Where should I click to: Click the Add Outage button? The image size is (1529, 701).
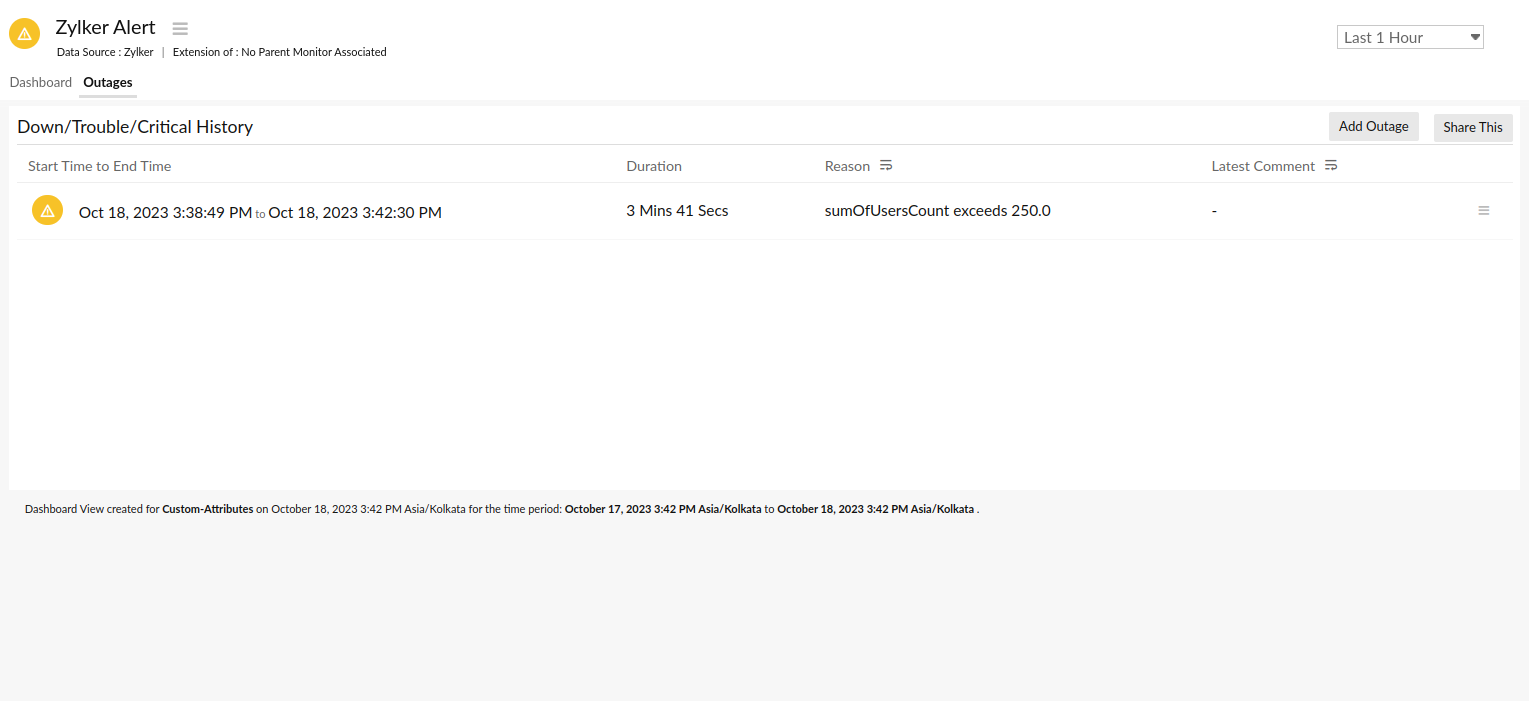tap(1373, 126)
